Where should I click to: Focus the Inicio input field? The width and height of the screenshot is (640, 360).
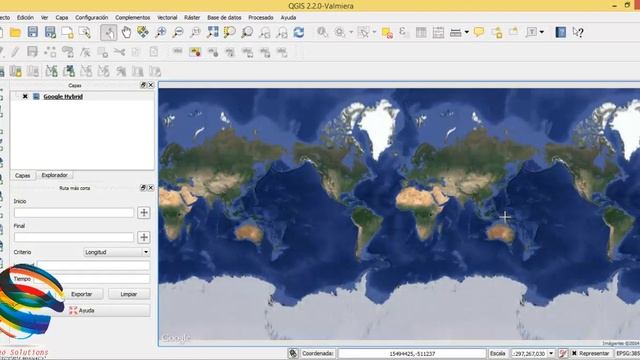(74, 213)
